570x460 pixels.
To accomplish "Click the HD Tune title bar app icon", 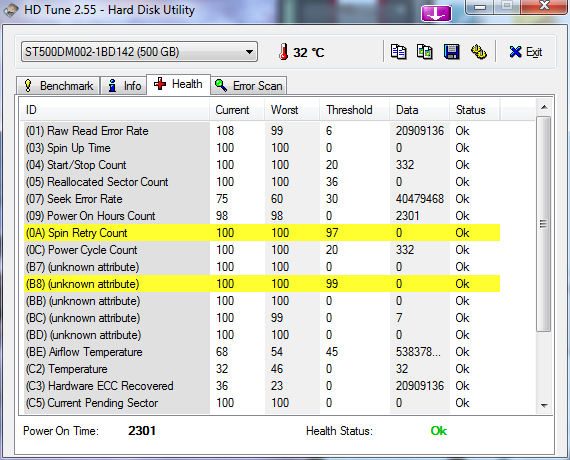I will coord(11,10).
